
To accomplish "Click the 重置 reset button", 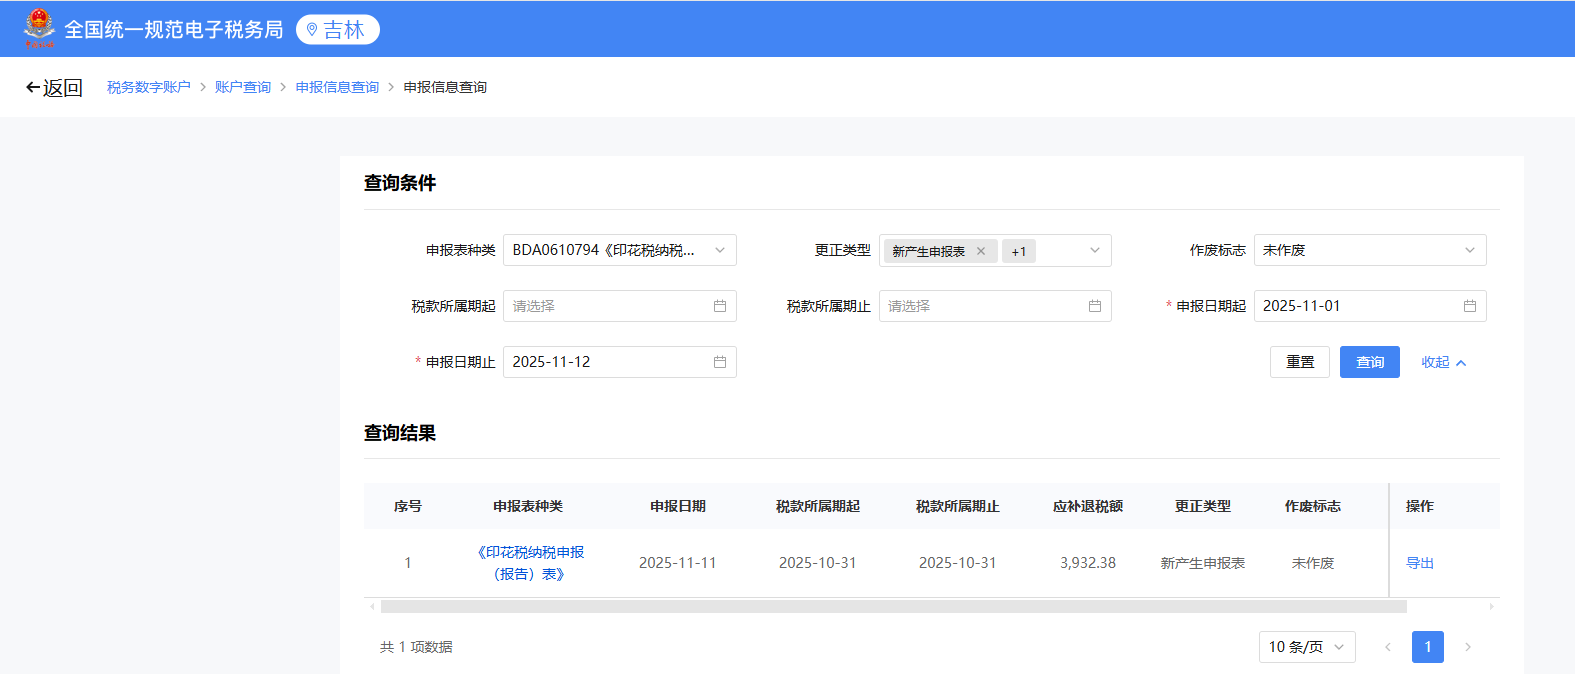I will pos(1300,362).
